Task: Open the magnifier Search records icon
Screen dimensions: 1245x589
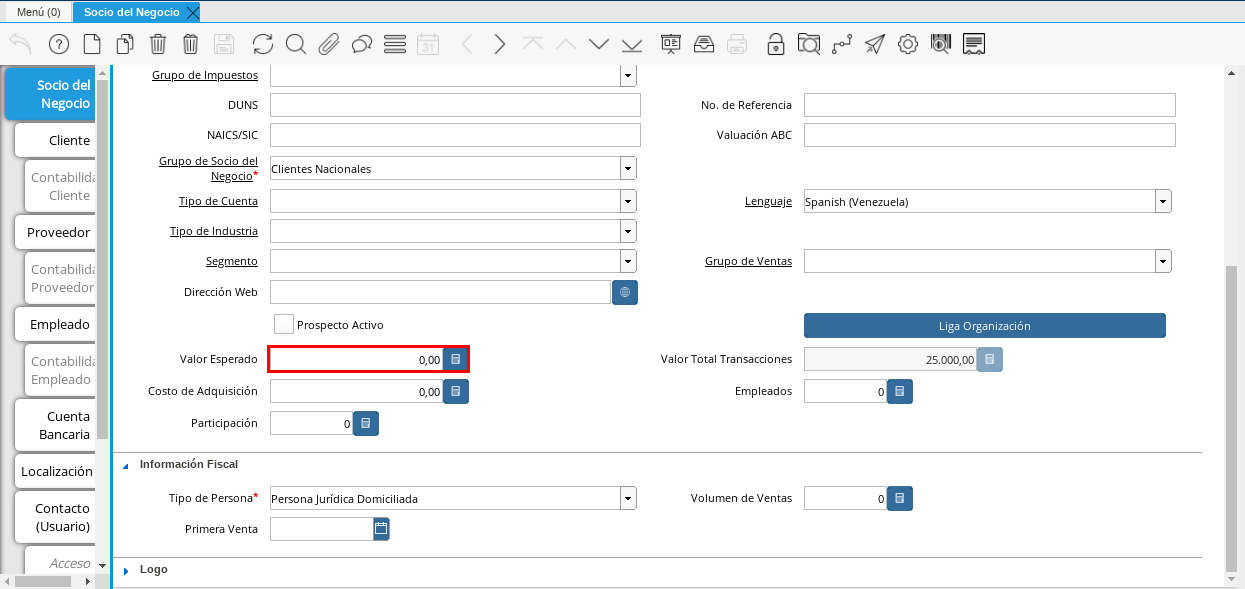Action: 296,44
